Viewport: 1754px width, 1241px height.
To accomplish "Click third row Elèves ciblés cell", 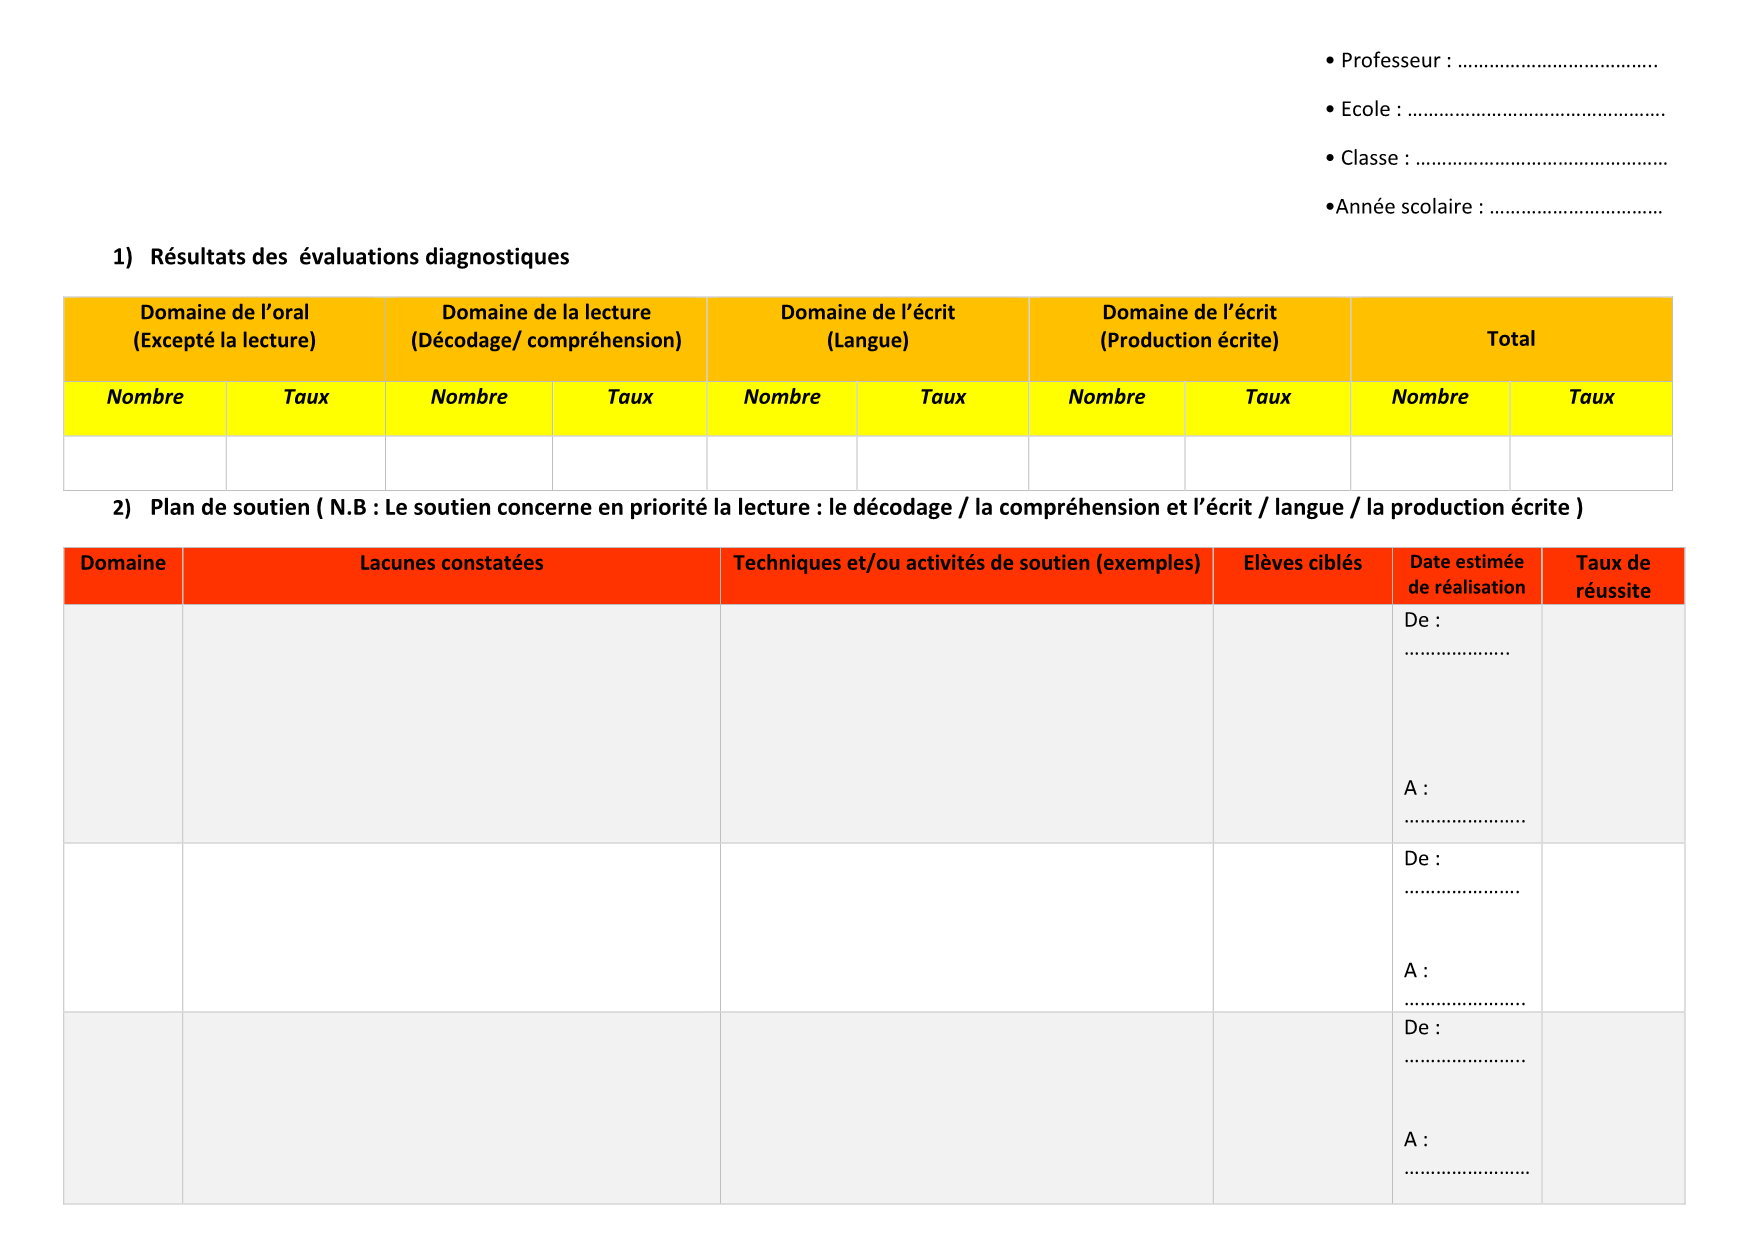I will pos(1302,1108).
